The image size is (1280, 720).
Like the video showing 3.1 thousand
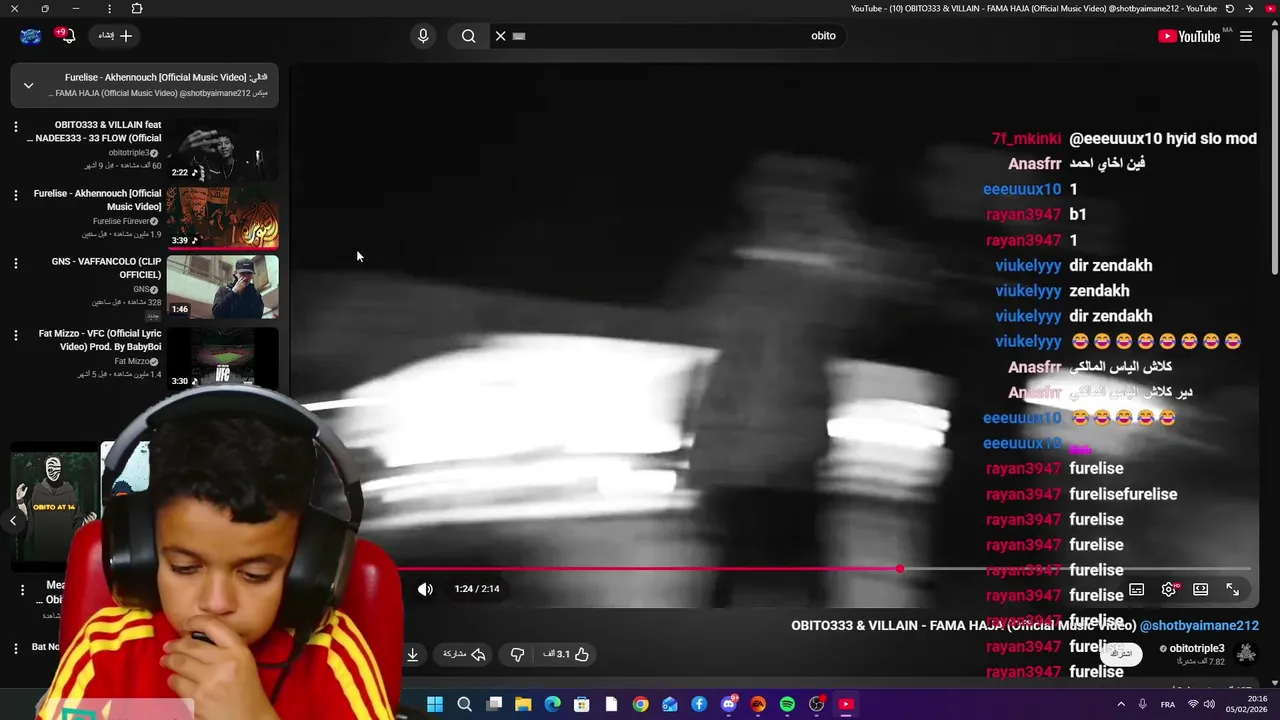pyautogui.click(x=566, y=654)
